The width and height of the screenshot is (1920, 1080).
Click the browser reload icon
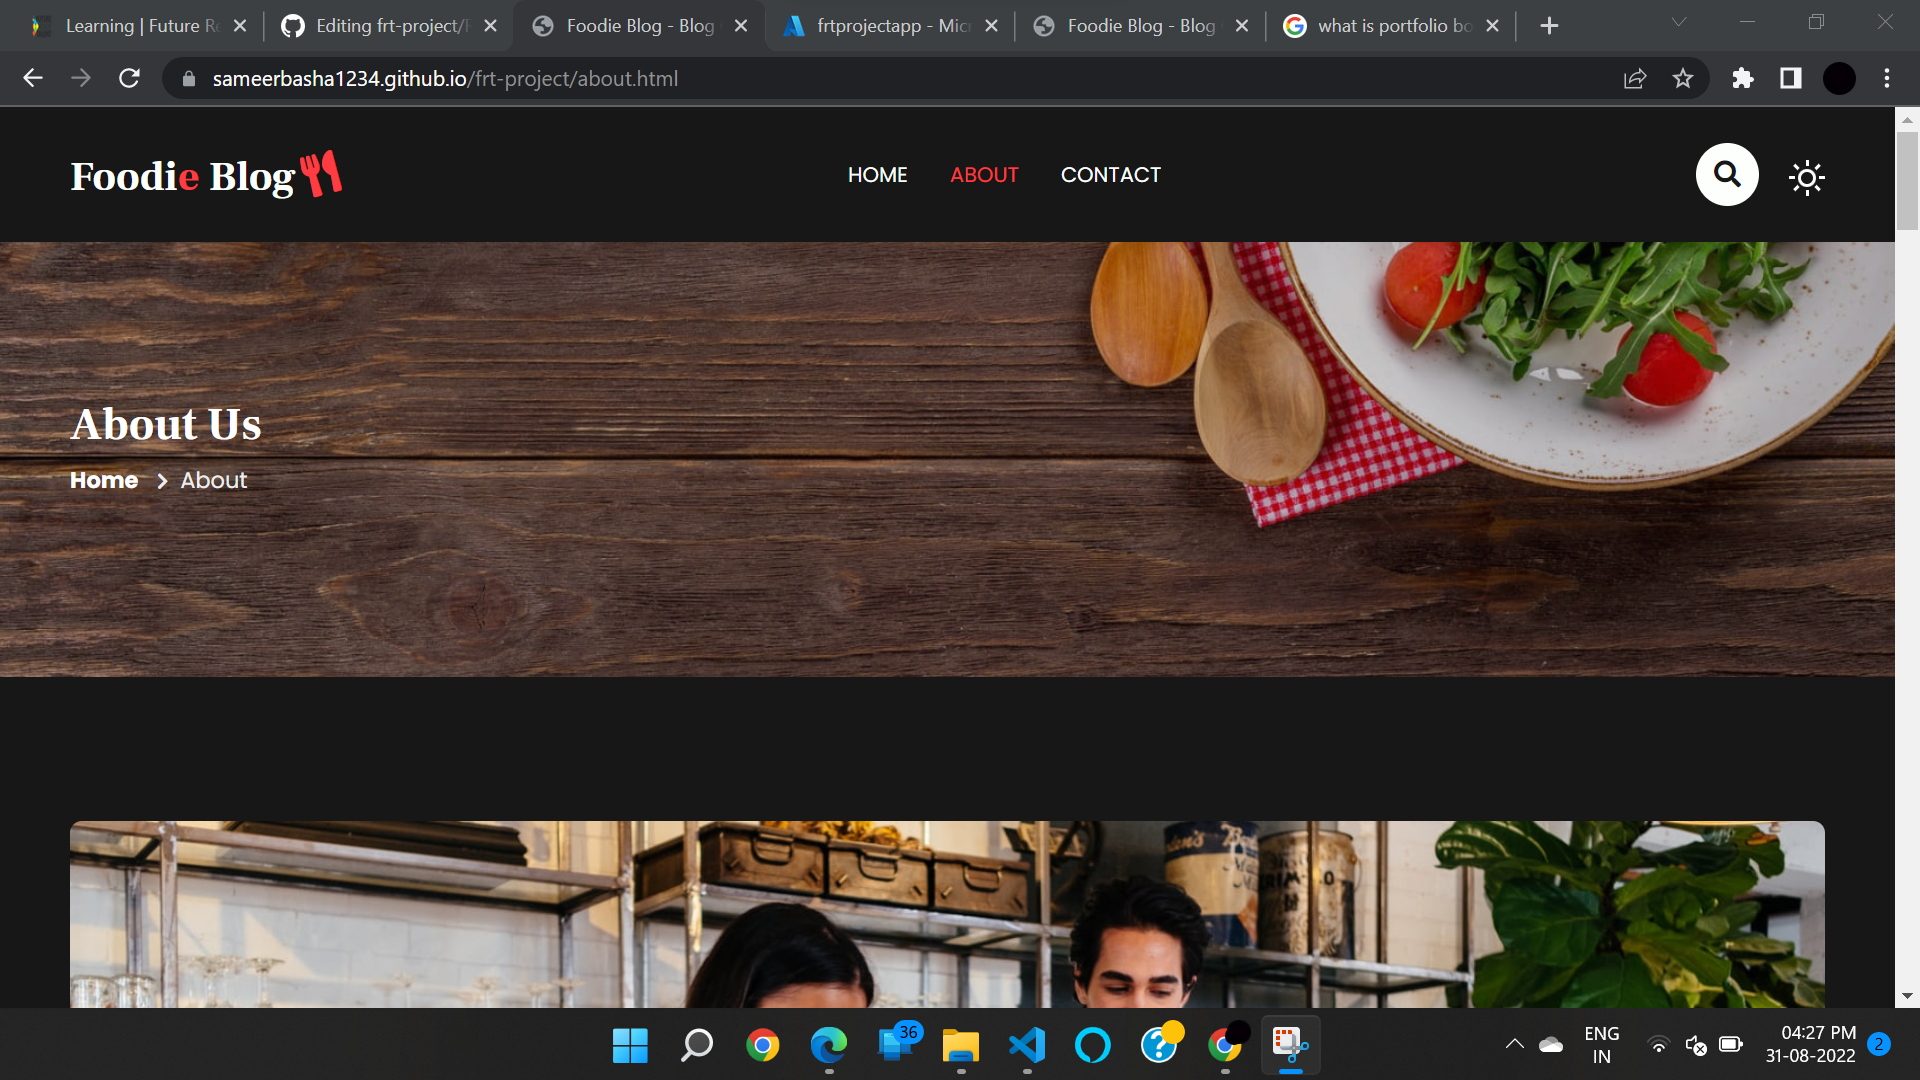[x=129, y=78]
